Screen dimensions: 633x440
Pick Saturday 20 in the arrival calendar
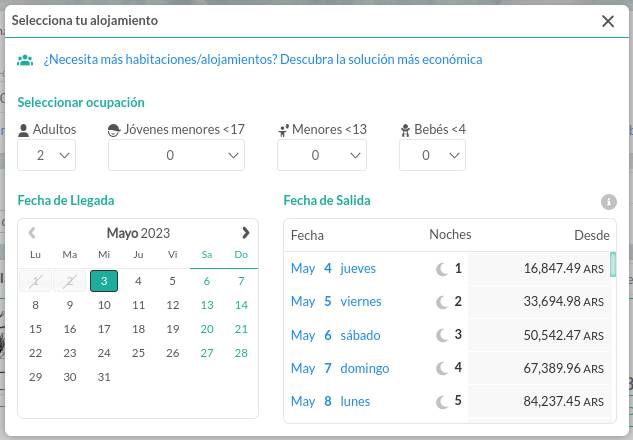point(207,329)
